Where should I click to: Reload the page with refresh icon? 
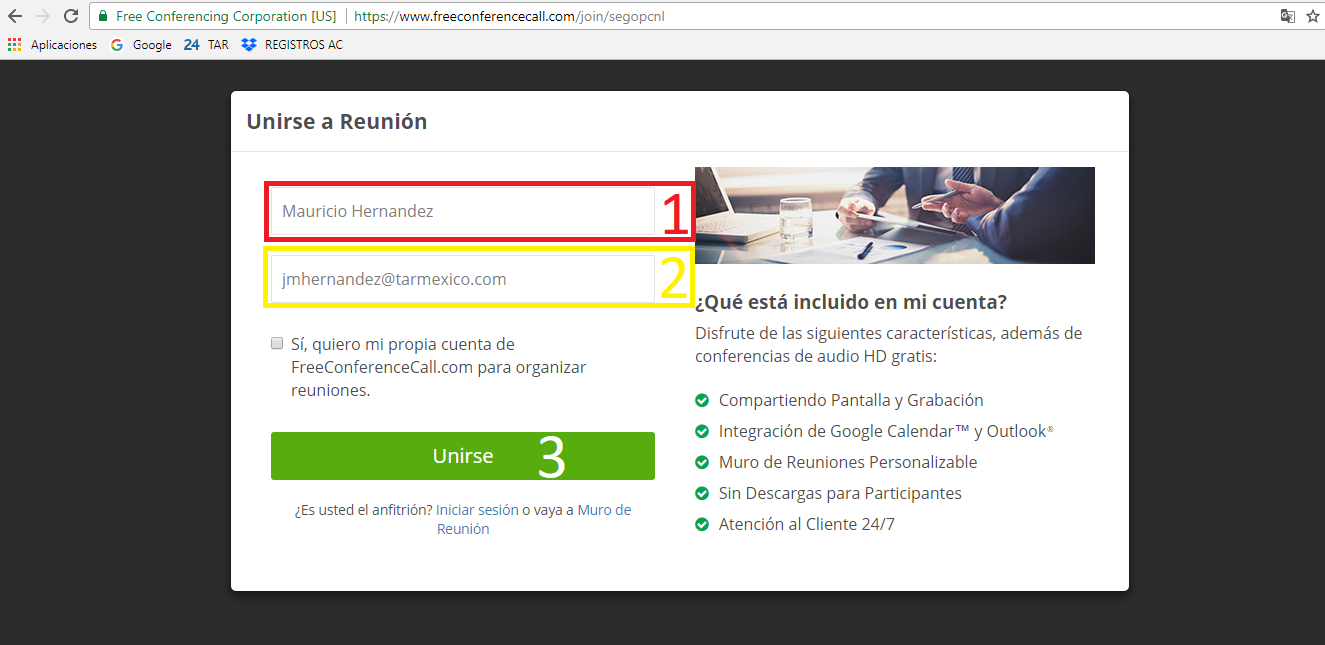(70, 16)
